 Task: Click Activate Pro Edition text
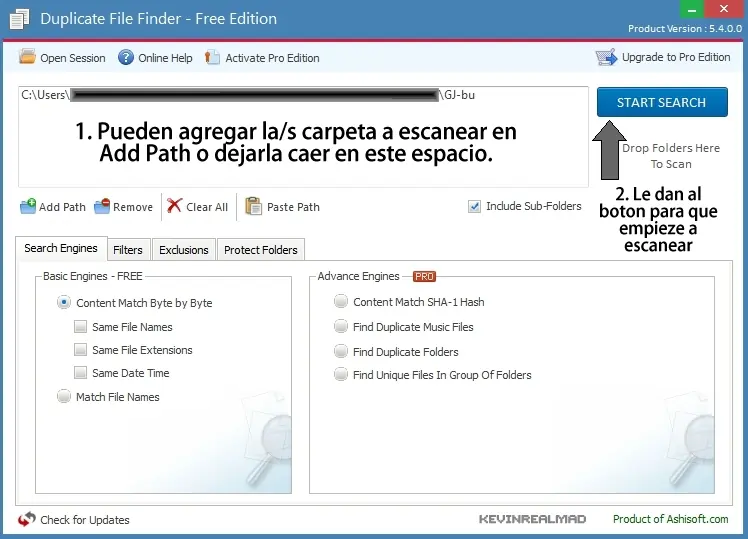pos(272,58)
